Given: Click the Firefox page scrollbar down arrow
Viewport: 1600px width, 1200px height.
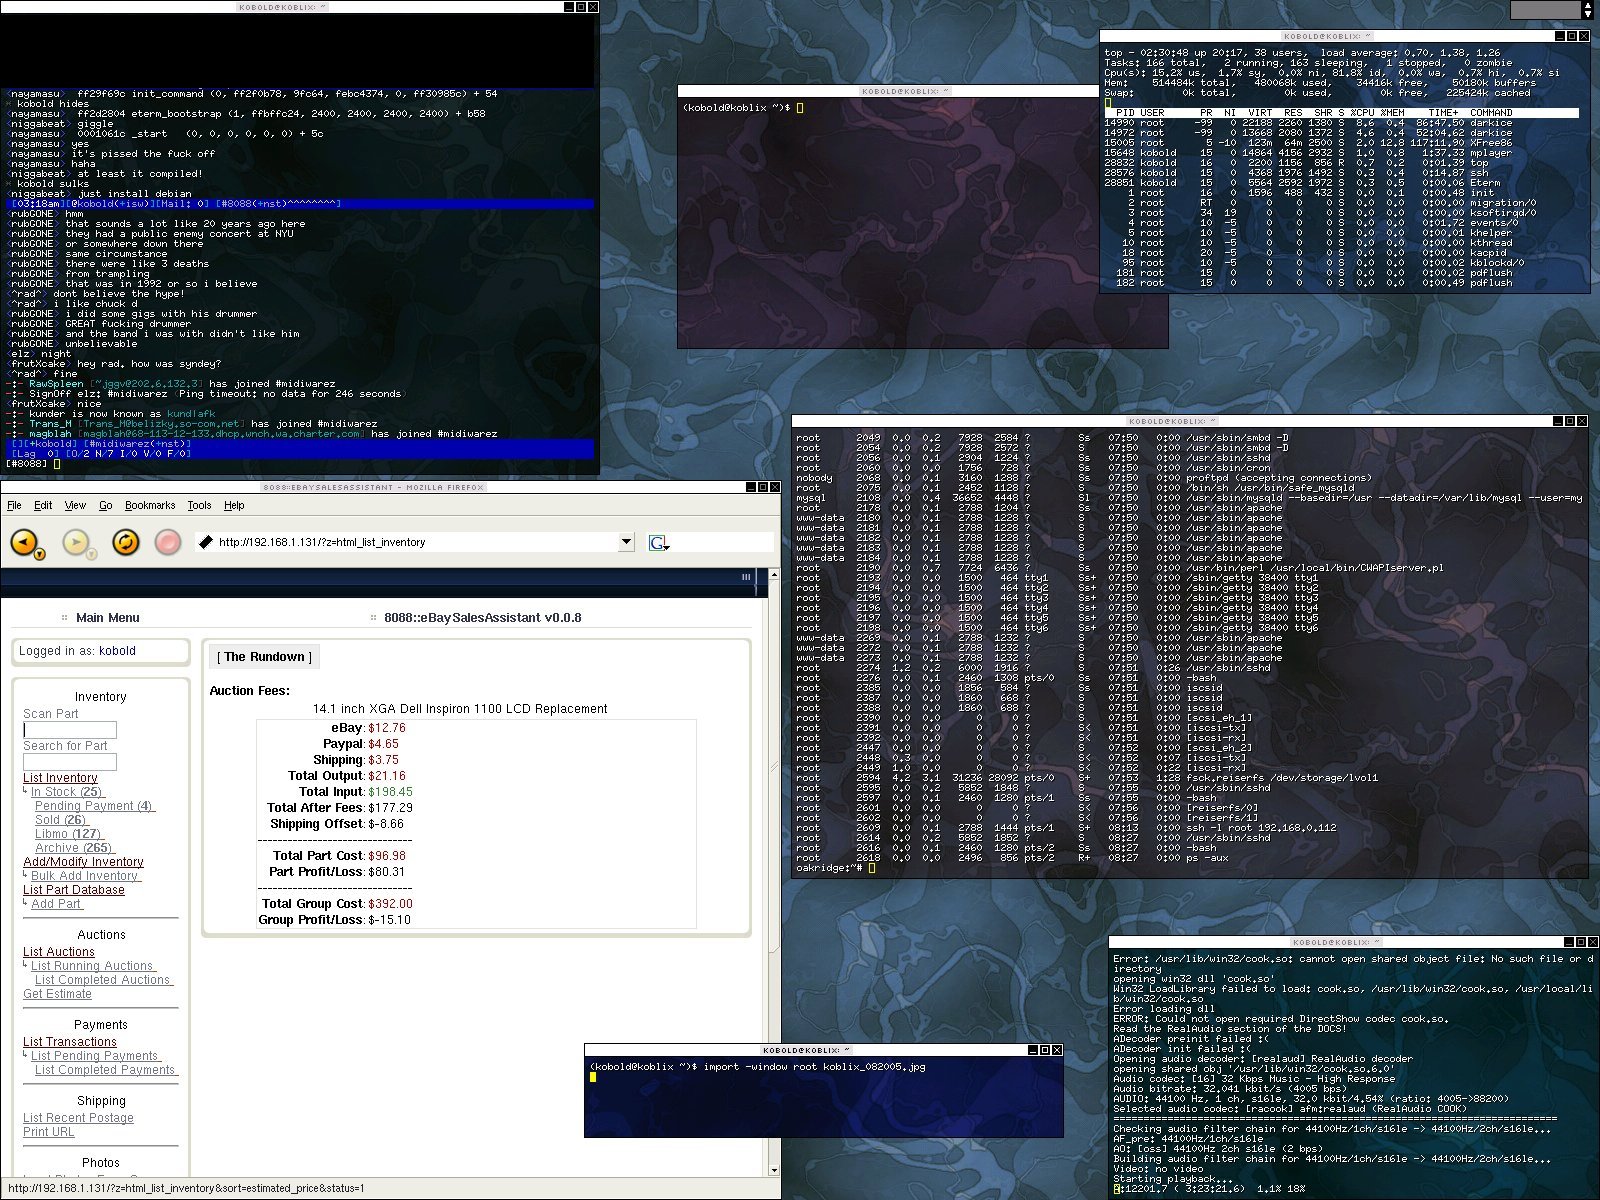Looking at the screenshot, I should [x=774, y=1169].
